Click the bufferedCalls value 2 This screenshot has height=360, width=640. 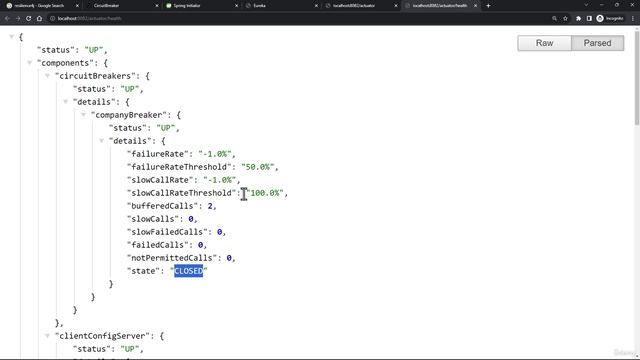(210, 206)
